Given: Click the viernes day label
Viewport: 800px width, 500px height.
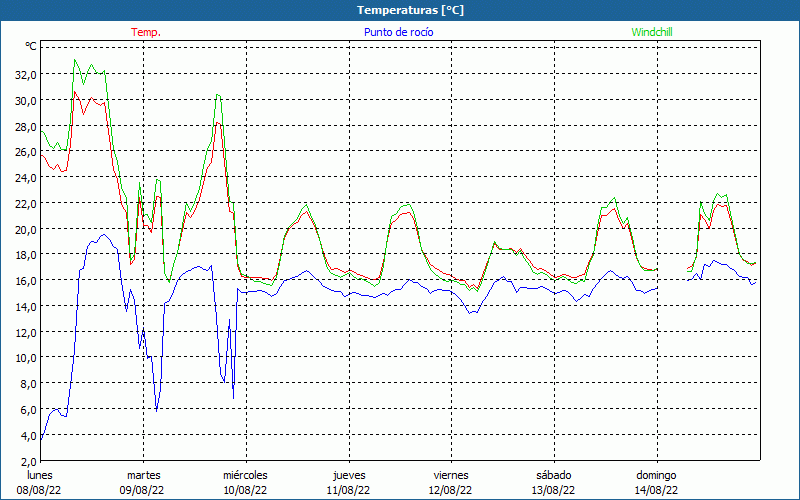Looking at the screenshot, I should (x=451, y=475).
